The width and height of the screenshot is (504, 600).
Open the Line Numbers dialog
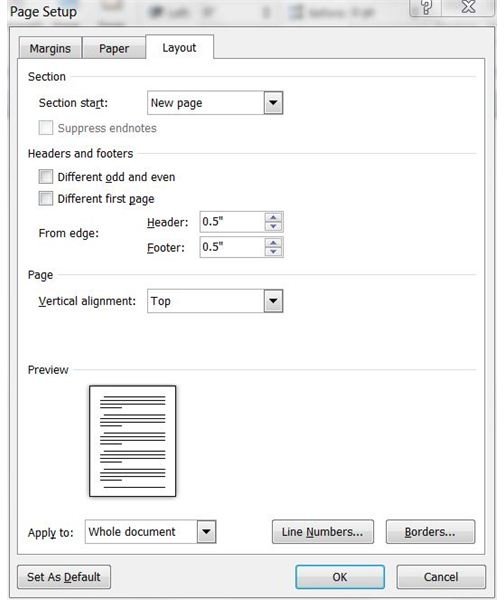point(323,532)
